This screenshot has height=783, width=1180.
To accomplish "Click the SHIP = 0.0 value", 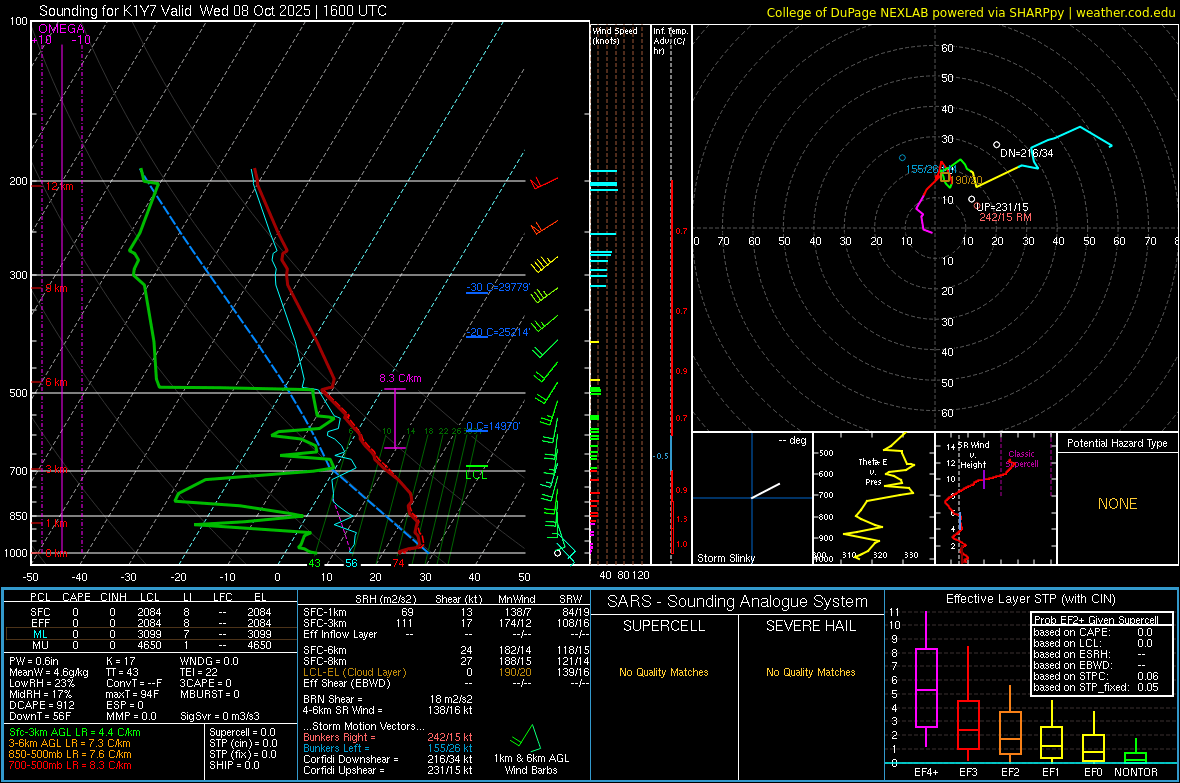I will click(234, 765).
